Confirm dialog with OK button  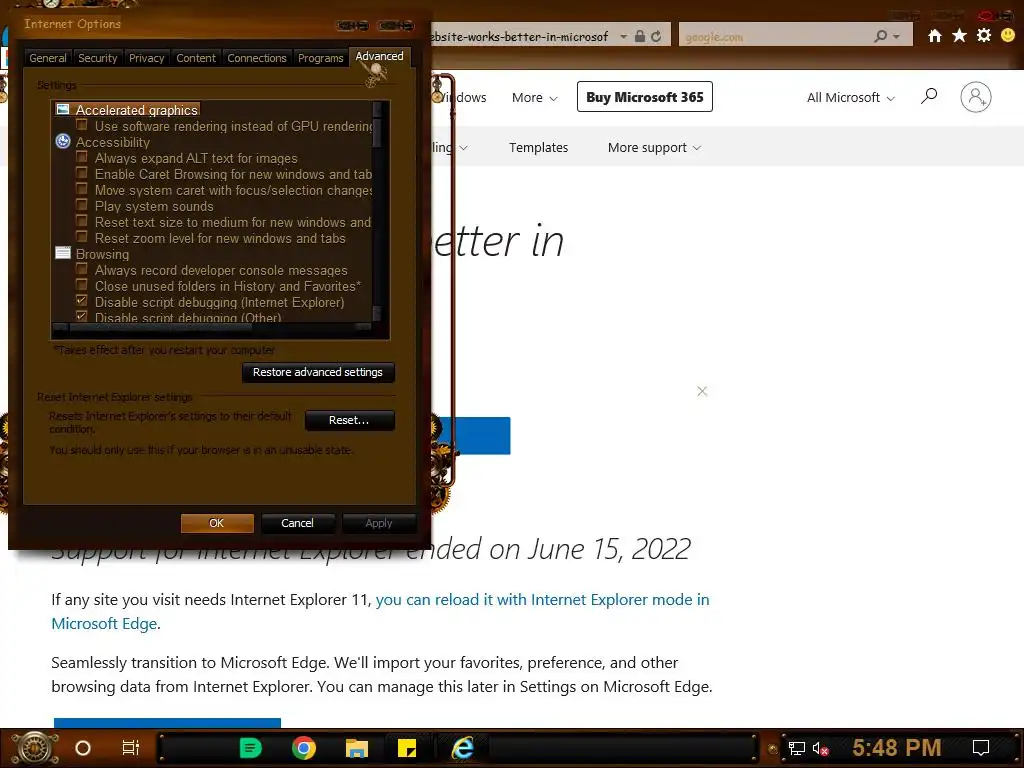pyautogui.click(x=217, y=523)
